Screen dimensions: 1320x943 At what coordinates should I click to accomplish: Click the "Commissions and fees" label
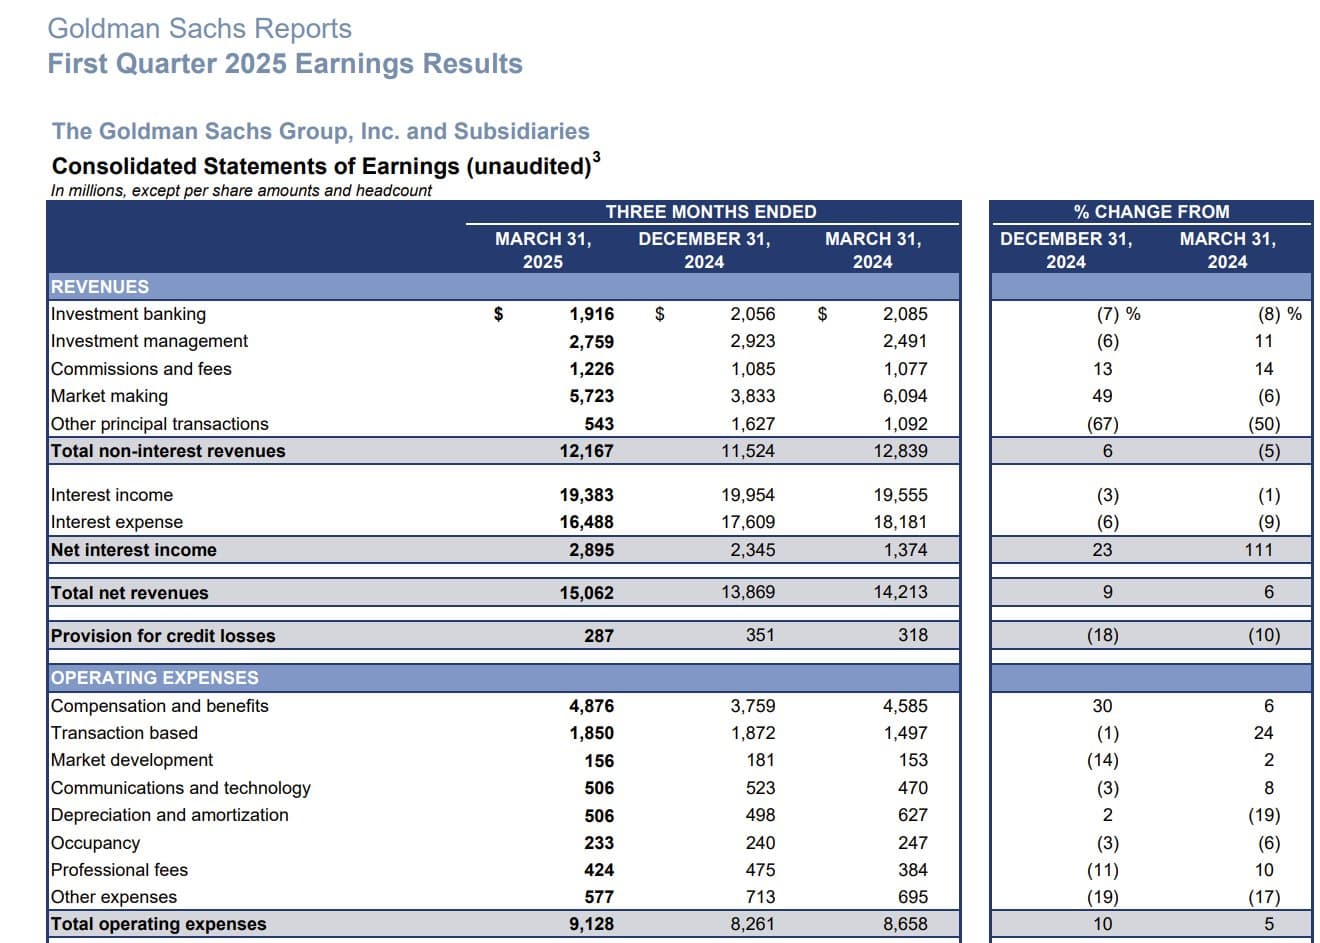pyautogui.click(x=141, y=369)
